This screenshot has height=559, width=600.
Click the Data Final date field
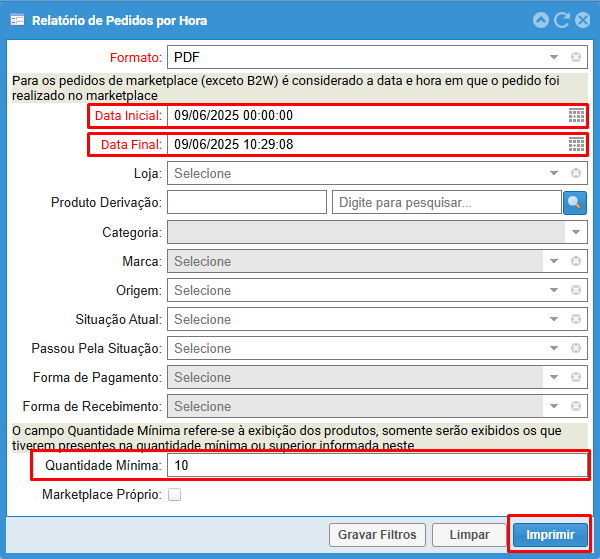click(x=367, y=144)
